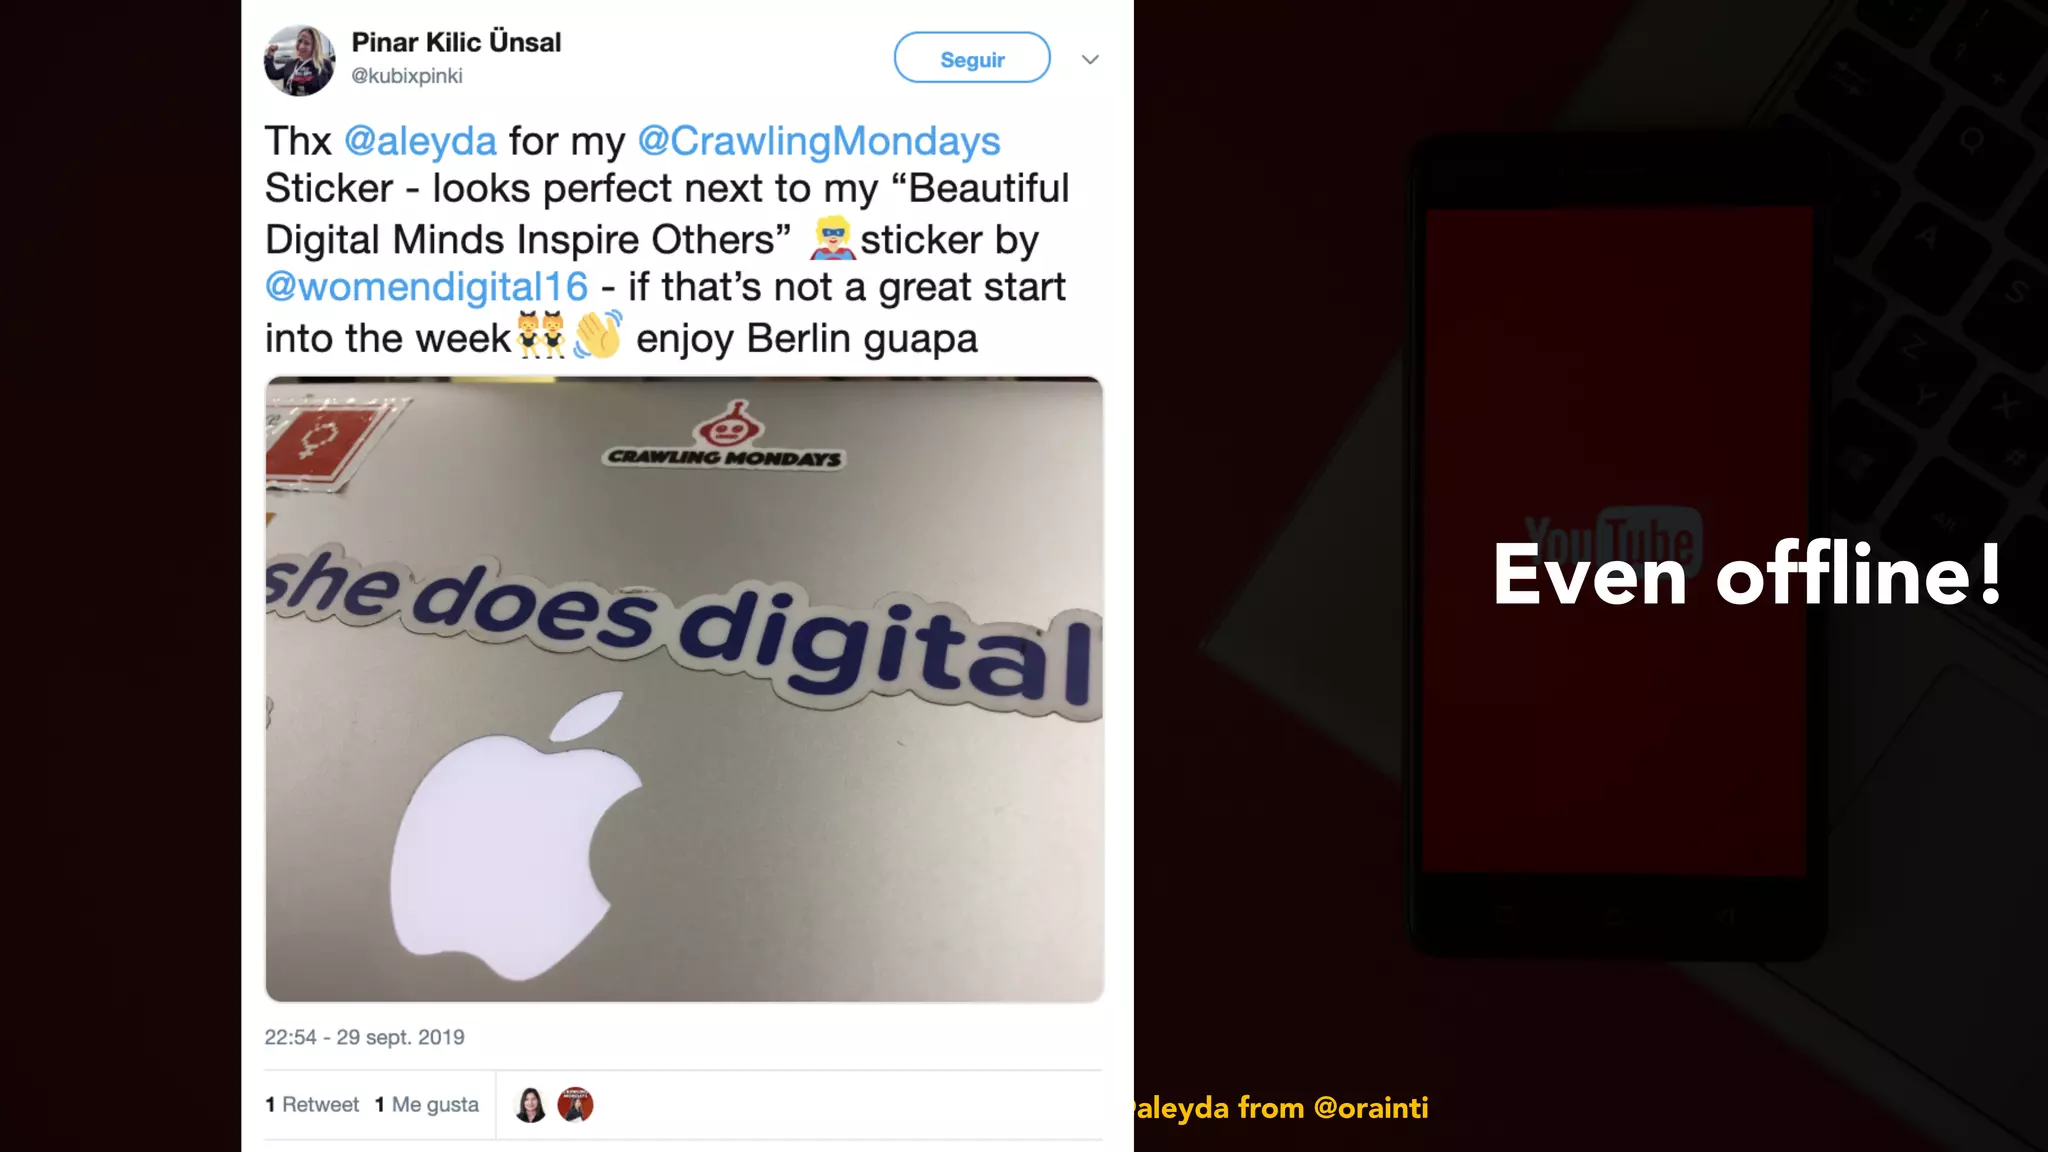Click the waving hand emoji

[x=598, y=335]
